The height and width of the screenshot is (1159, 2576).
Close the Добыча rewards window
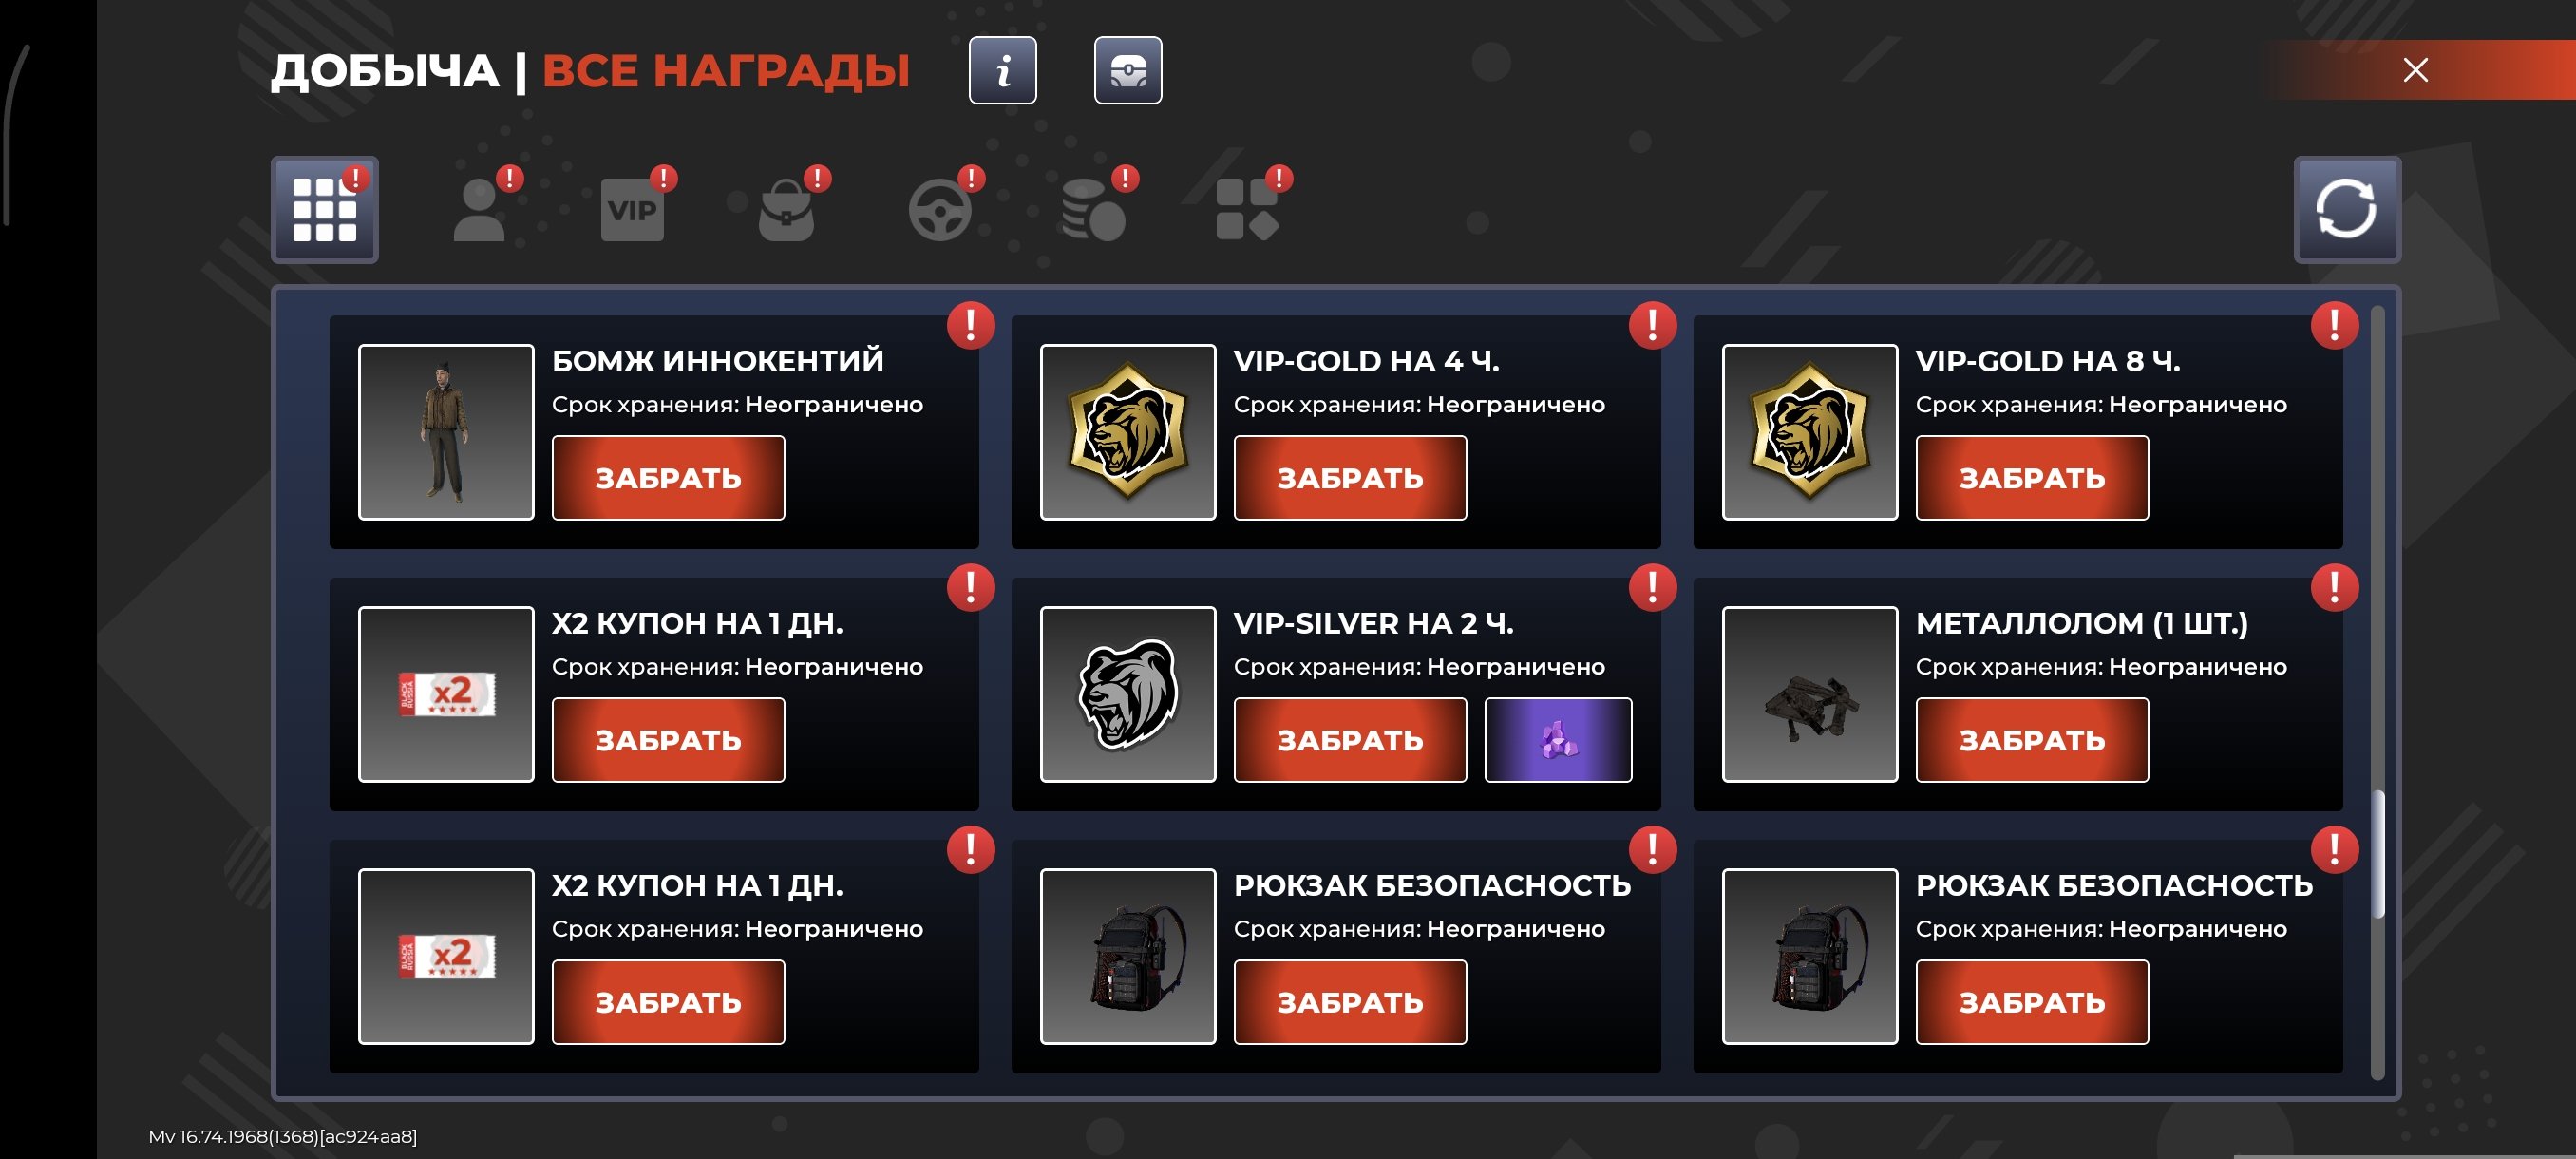[2415, 70]
